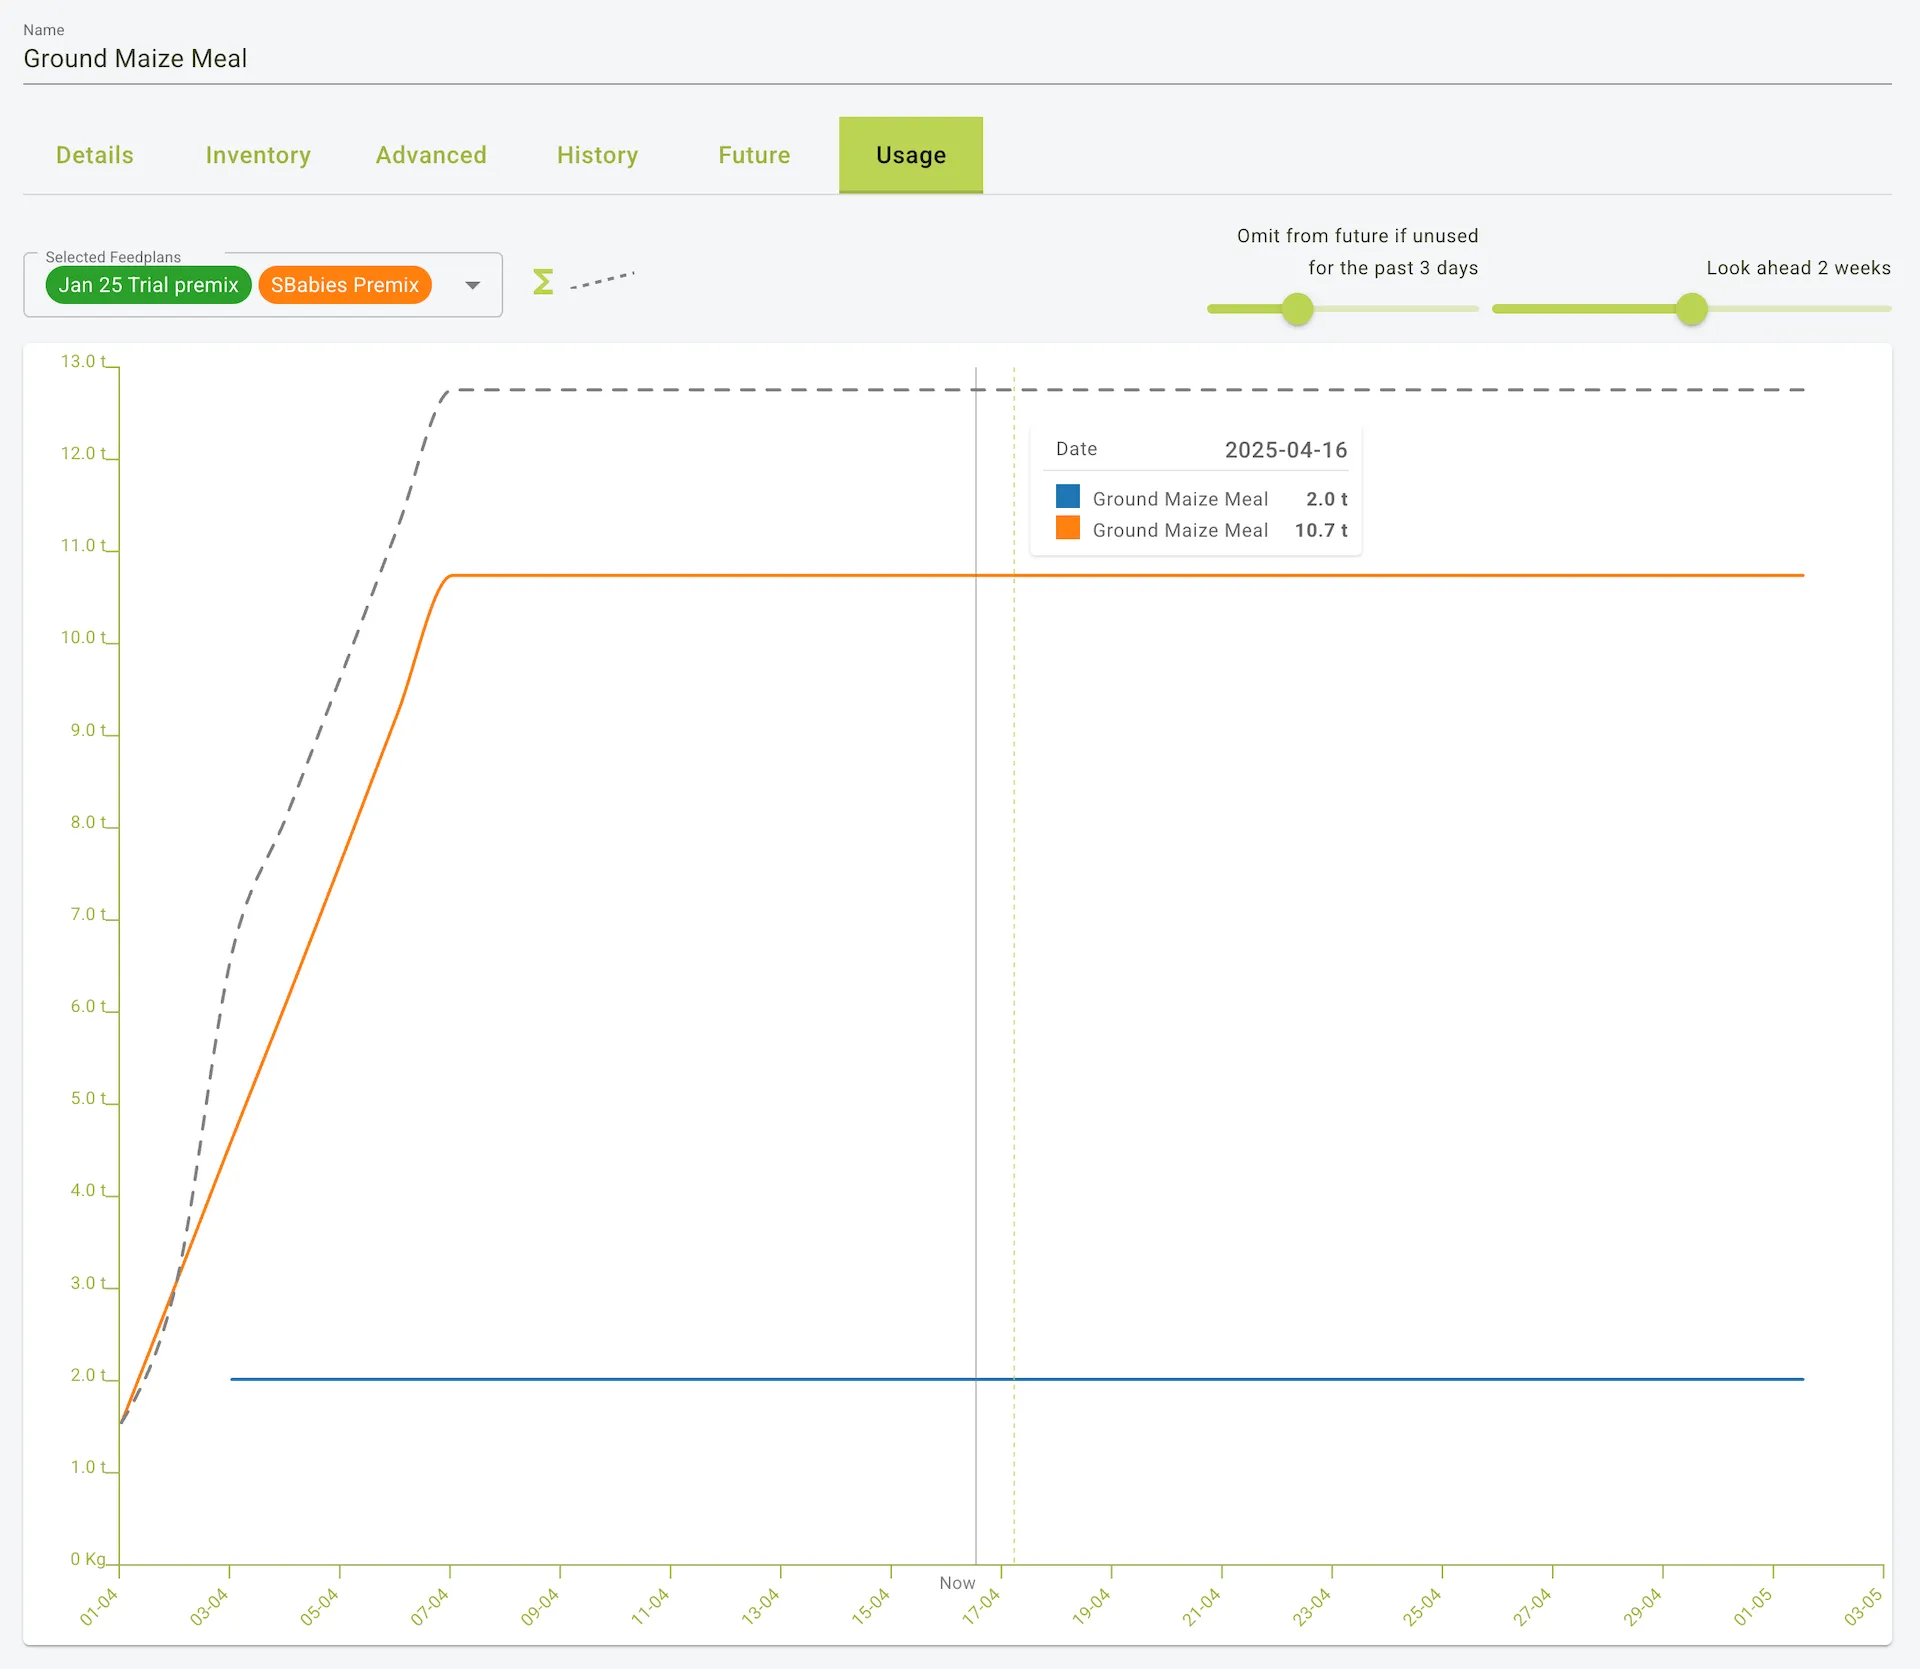Click the active Usage tab

910,155
